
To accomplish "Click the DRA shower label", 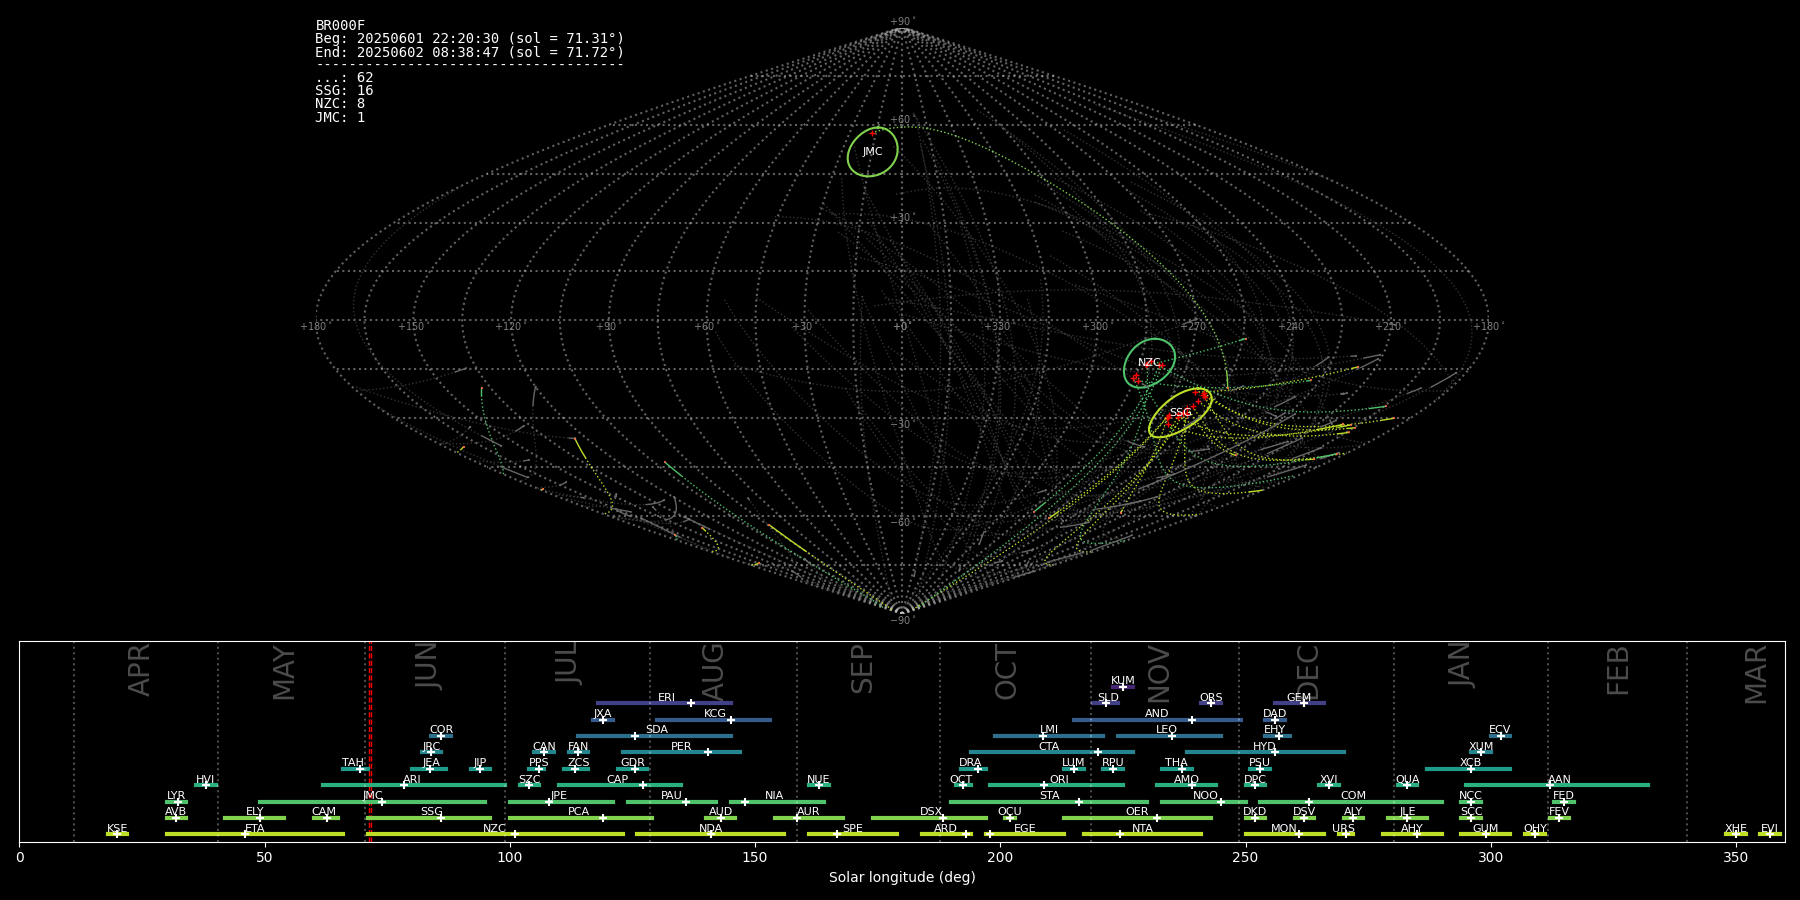I will [x=970, y=763].
